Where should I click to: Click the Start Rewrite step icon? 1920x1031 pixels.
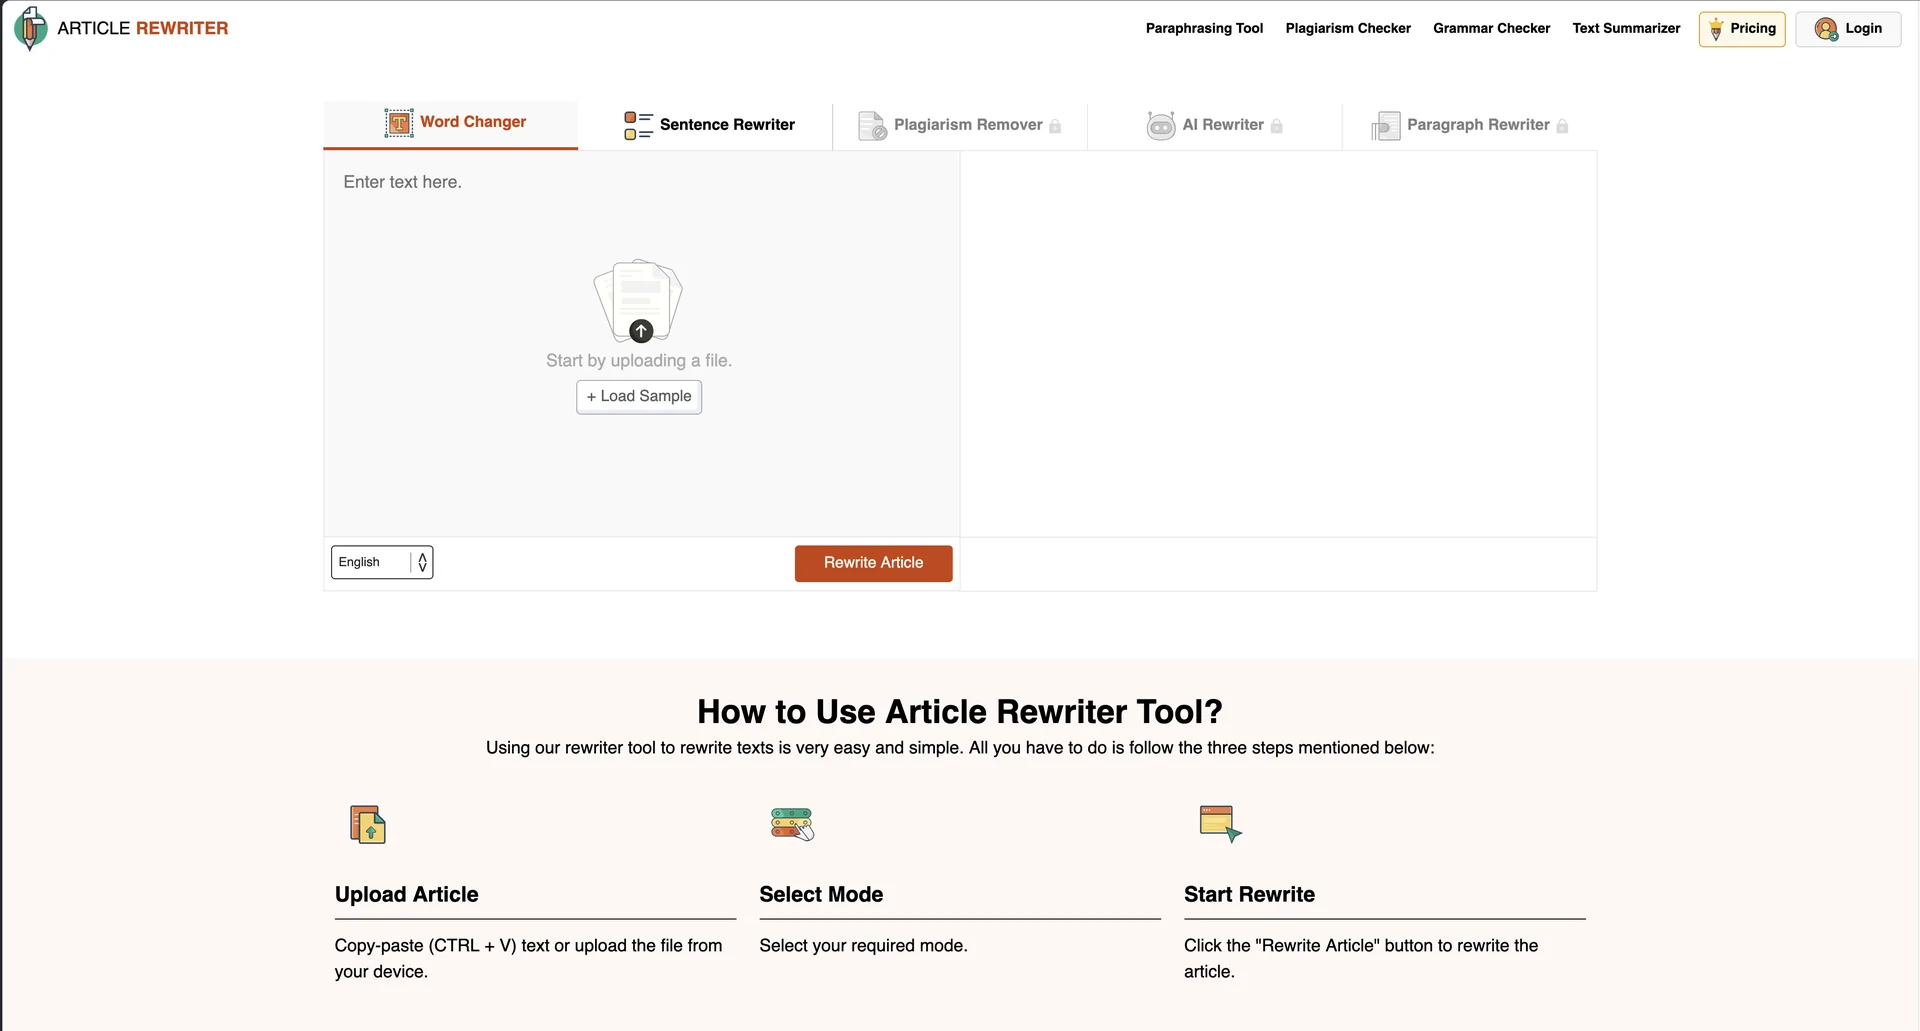[1220, 824]
